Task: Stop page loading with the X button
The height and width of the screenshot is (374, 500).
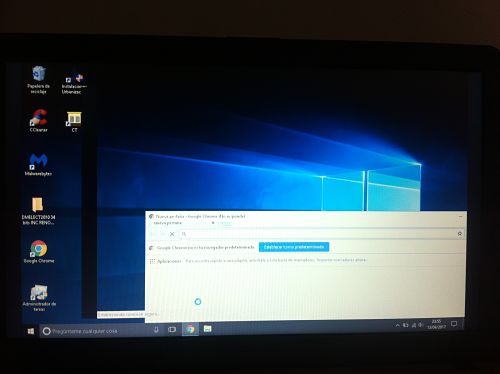Action: tap(172, 234)
